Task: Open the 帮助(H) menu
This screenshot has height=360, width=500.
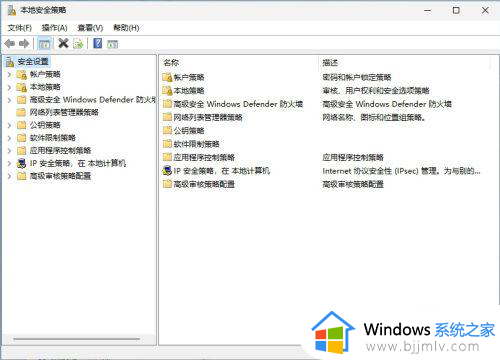Action: point(126,28)
